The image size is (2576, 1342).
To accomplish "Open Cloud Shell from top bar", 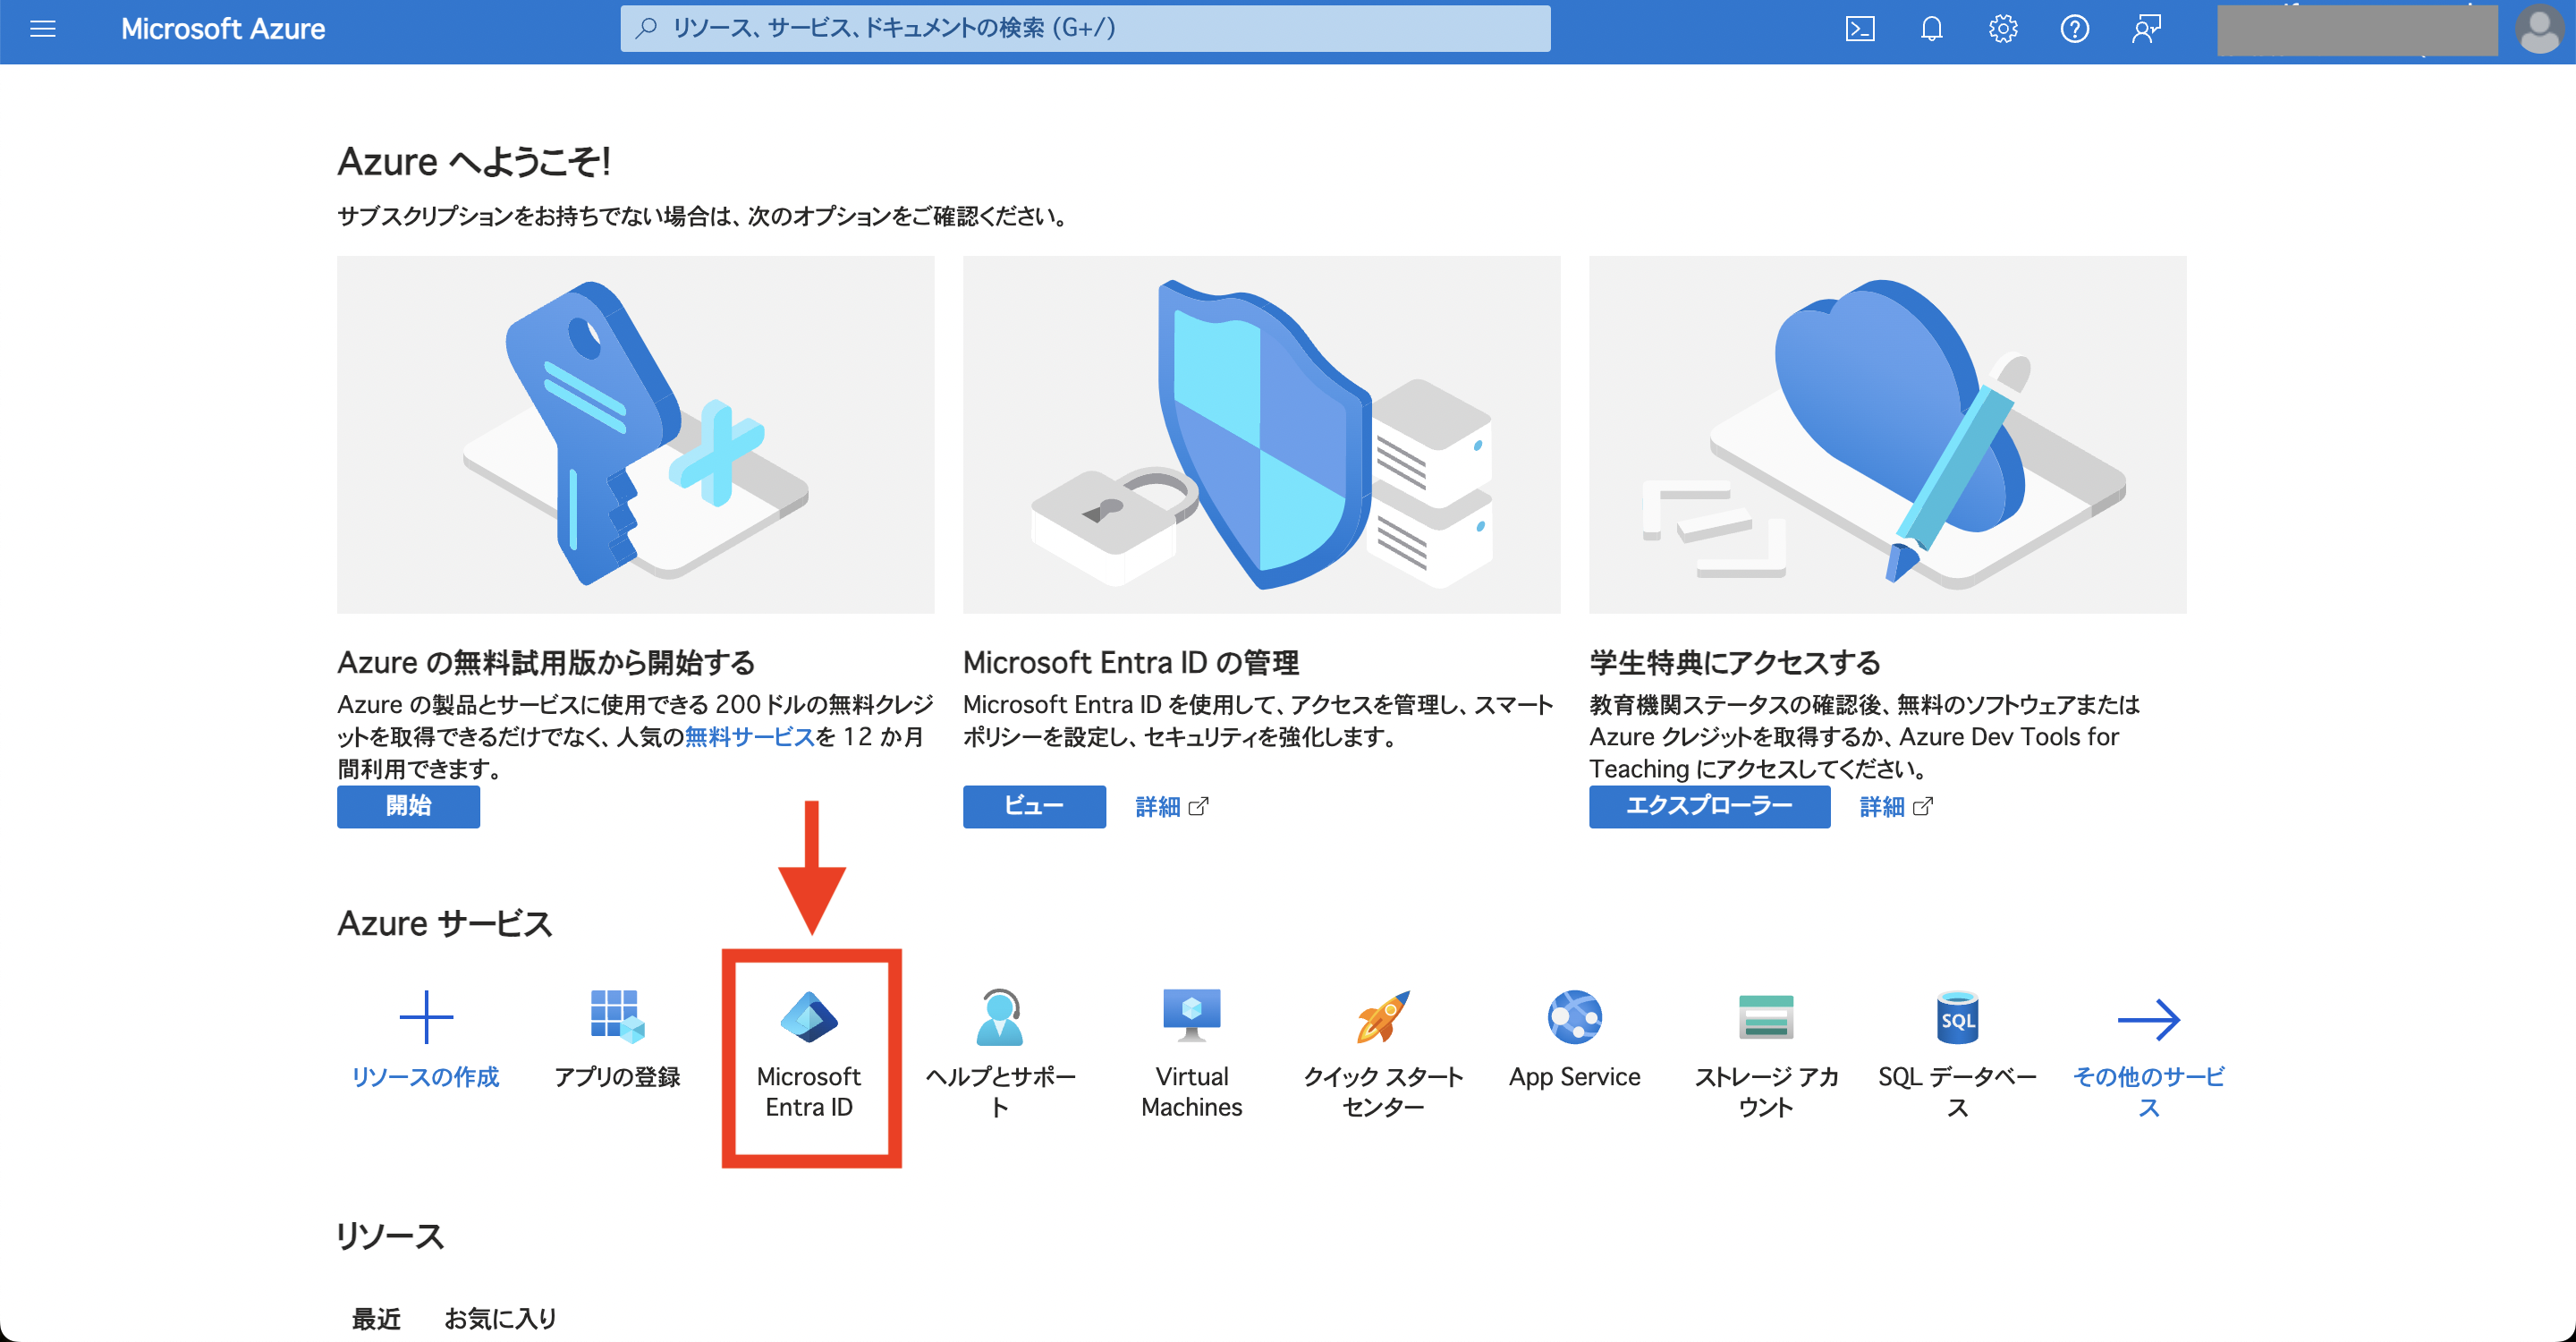I will (1859, 29).
